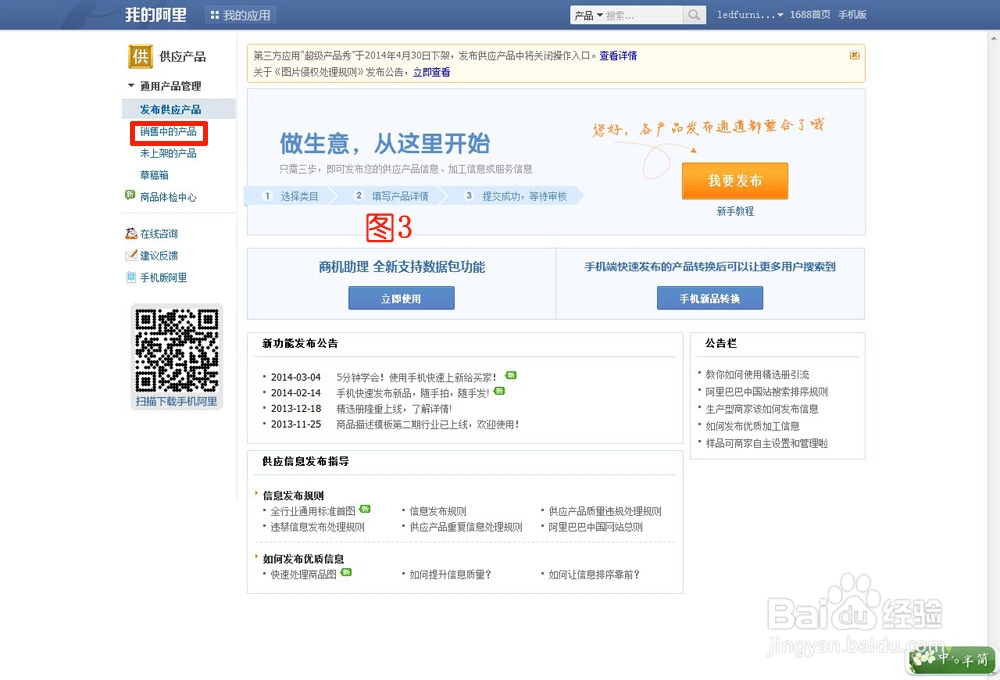
Task: Open the ledfurni account dropdown
Action: 749,15
